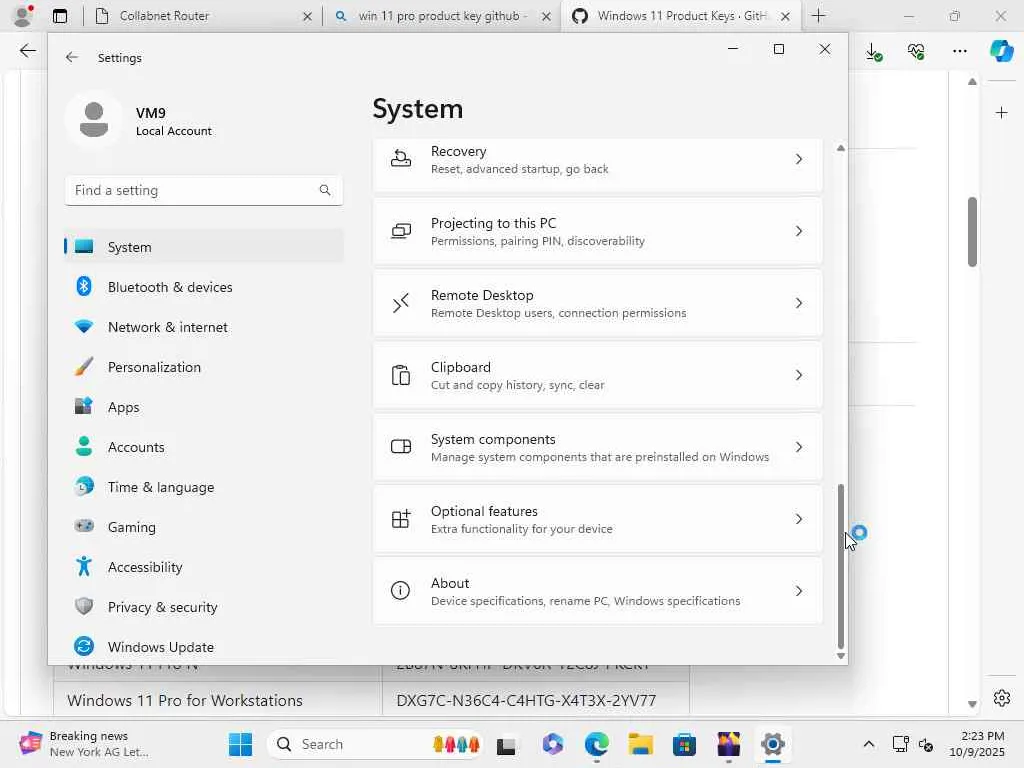Click the VM9 account avatar

coord(93,120)
